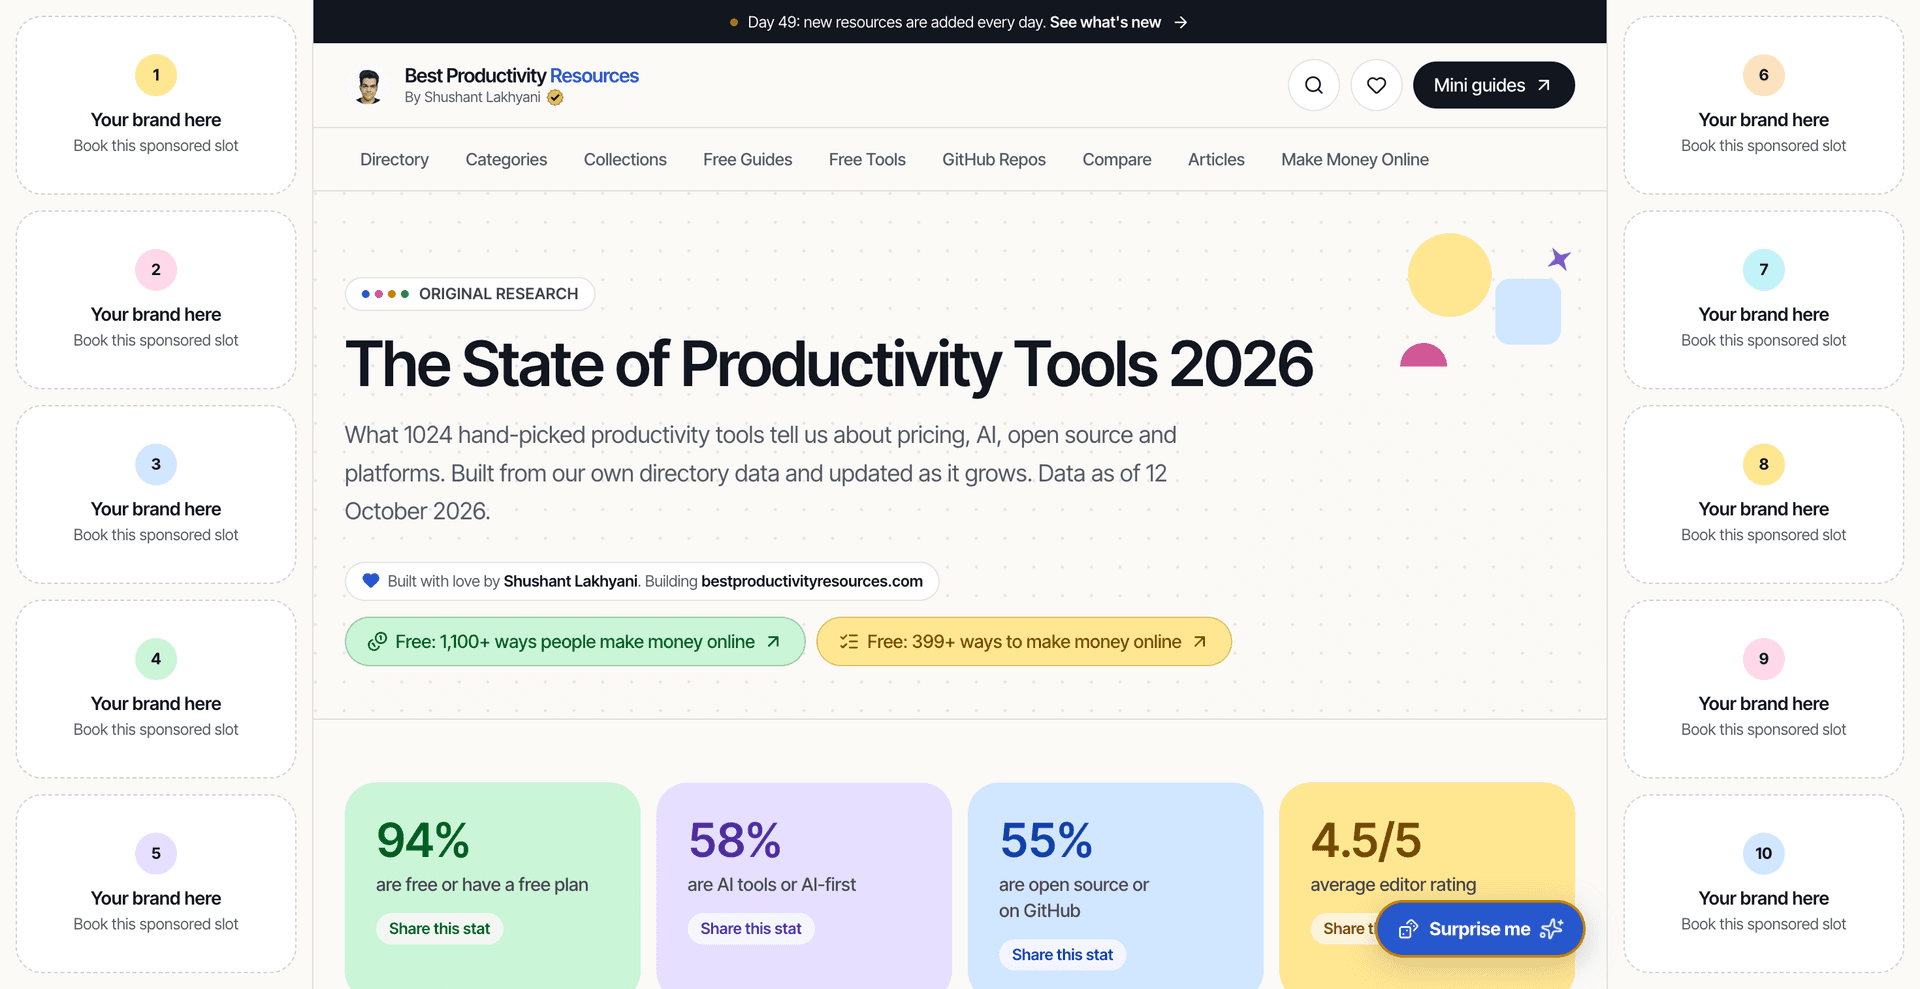Book sponsored slot number 5
Screen dimensions: 1920x989
[156, 884]
